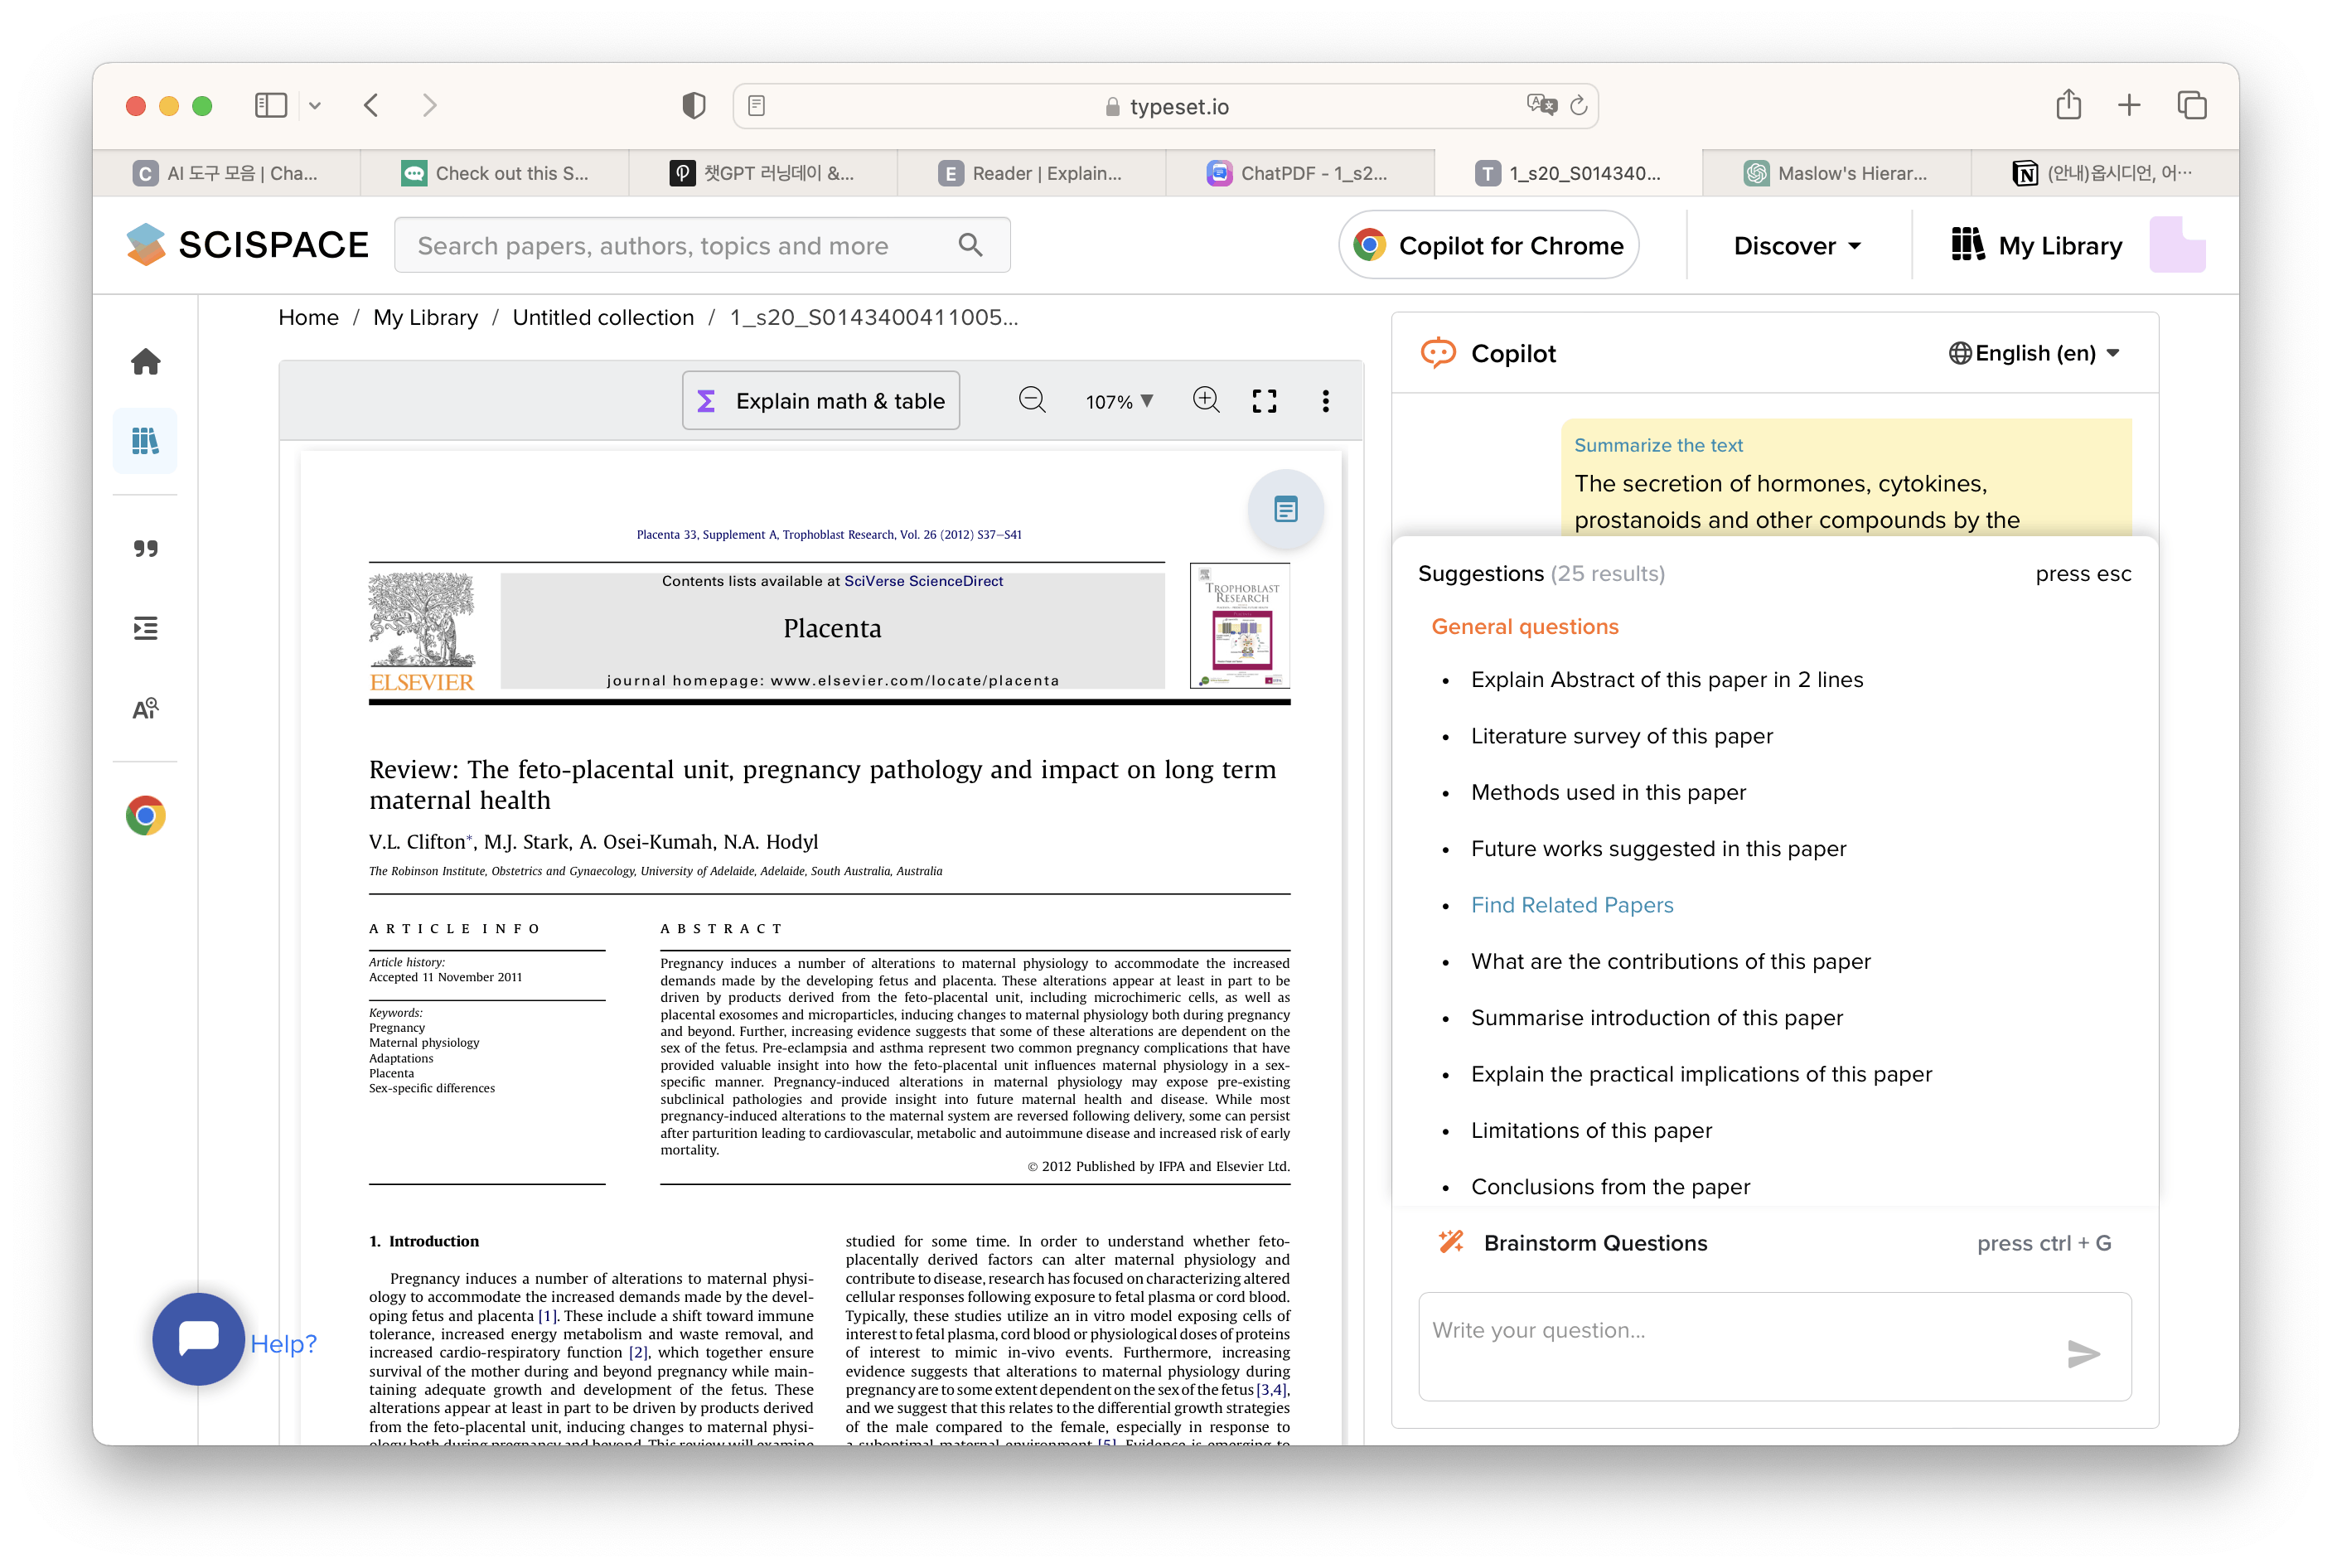2332x1568 pixels.
Task: Click the Find Related Papers suggestion
Action: coord(1572,905)
